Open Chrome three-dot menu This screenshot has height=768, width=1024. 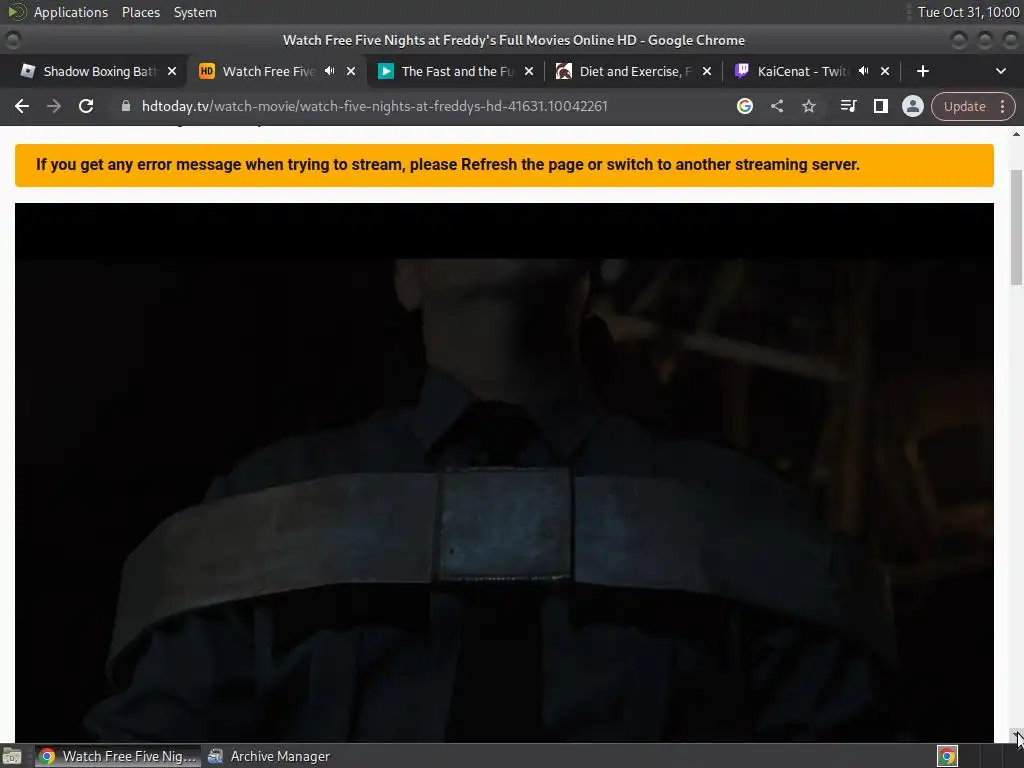[x=1002, y=106]
